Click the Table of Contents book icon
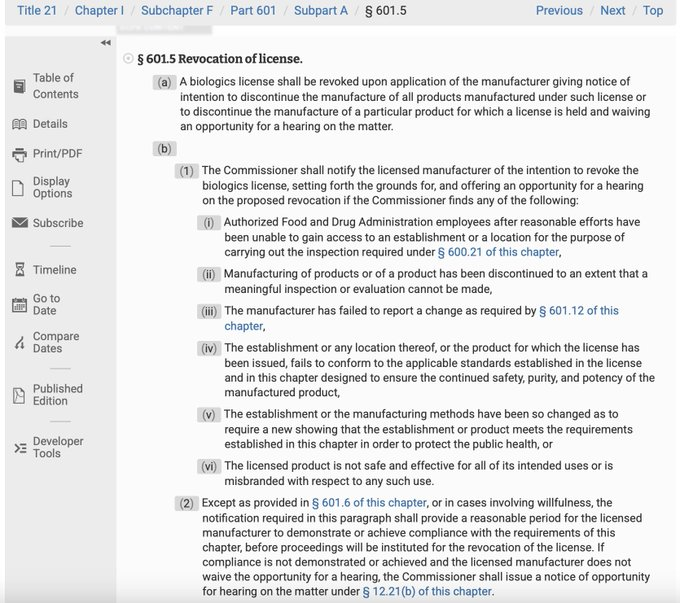The width and height of the screenshot is (680, 603). pyautogui.click(x=19, y=86)
